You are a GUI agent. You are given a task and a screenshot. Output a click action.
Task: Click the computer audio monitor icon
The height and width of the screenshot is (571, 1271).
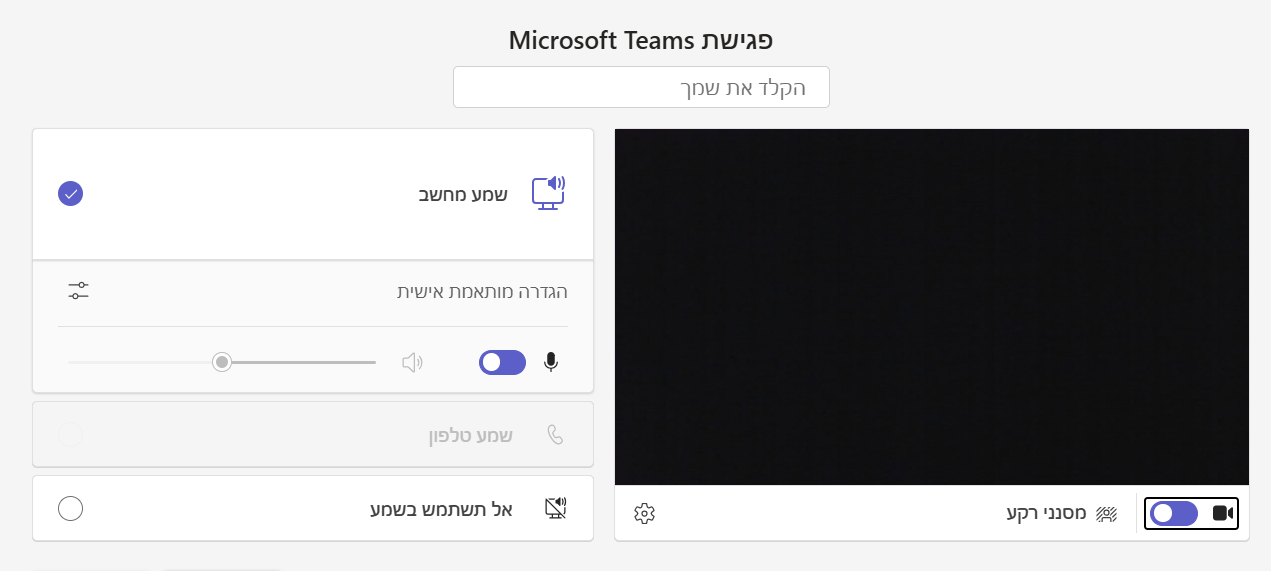pos(548,193)
